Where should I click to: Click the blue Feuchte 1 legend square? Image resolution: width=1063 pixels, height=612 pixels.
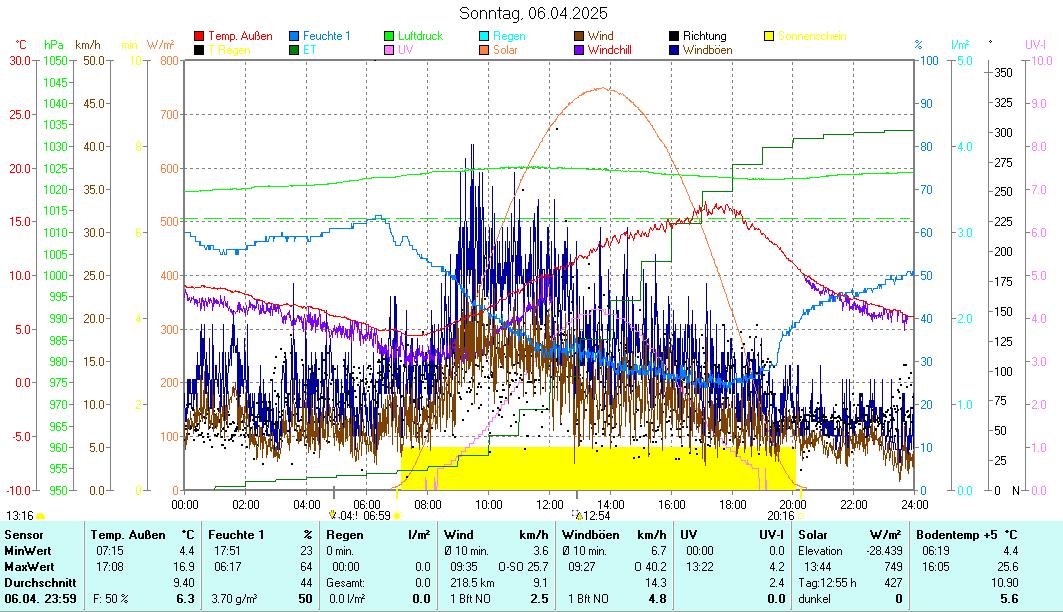tap(295, 37)
